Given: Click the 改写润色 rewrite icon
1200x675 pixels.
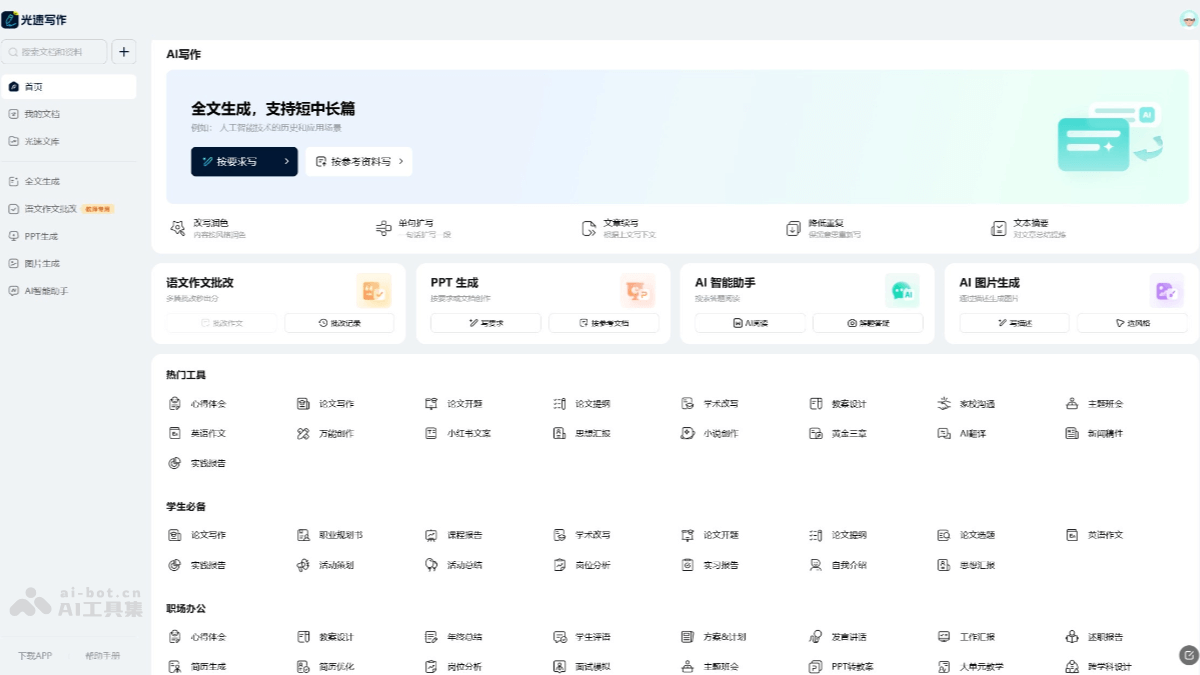Looking at the screenshot, I should pos(177,228).
